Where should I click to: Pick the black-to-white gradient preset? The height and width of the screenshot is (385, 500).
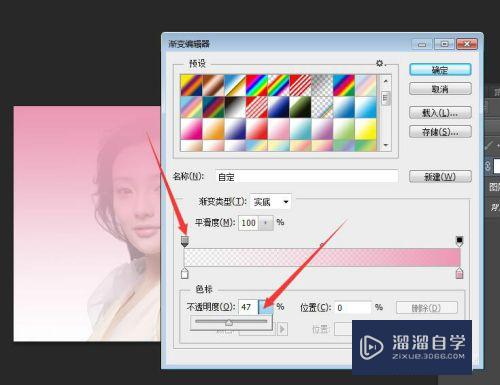[235, 107]
